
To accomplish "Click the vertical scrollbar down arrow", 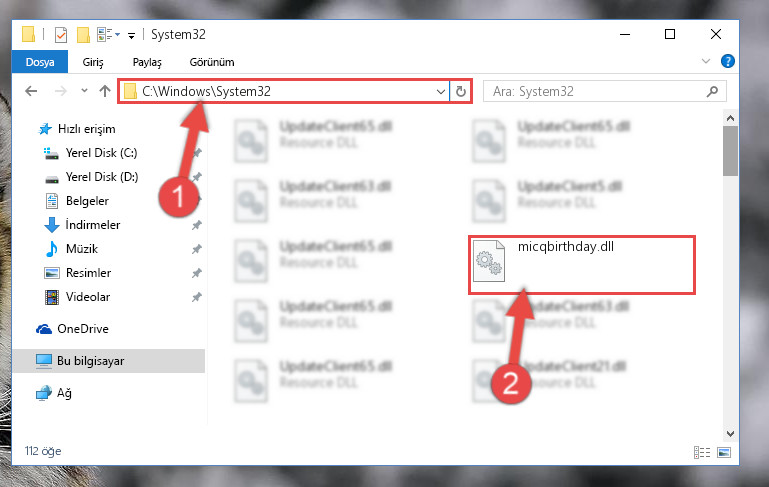I will coord(730,434).
